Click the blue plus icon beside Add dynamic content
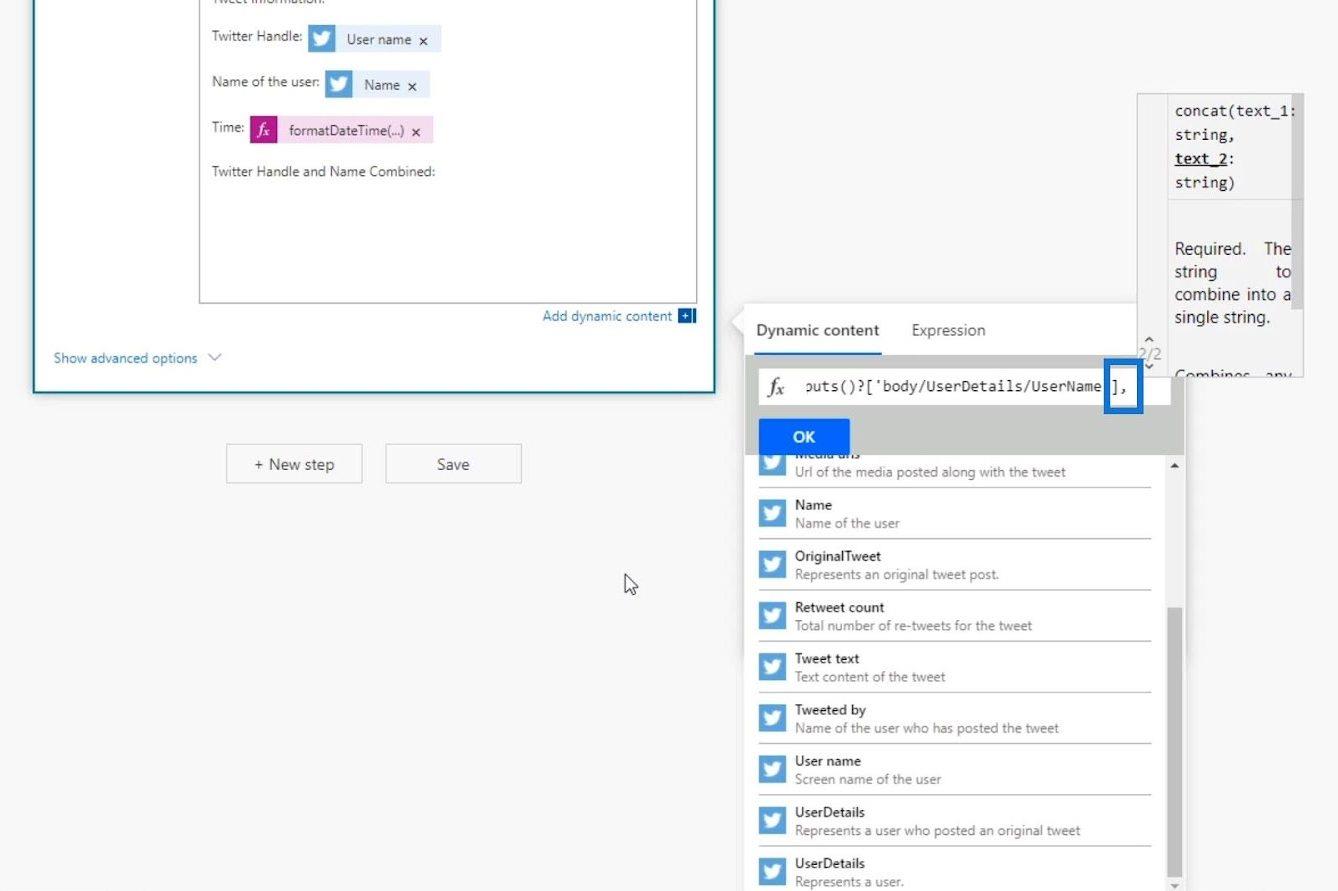 [686, 316]
